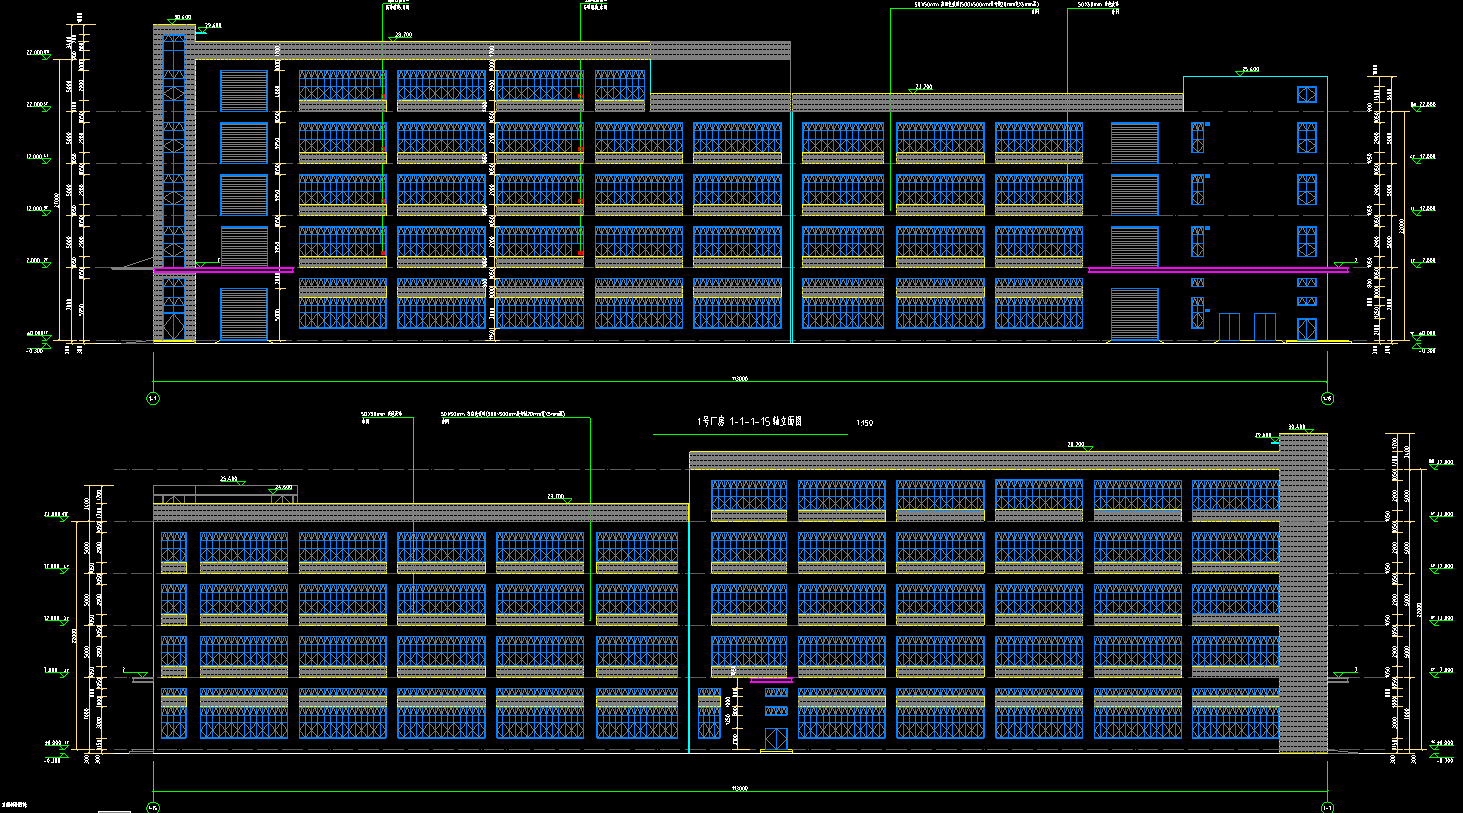The image size is (1463, 813).
Task: Click the top-floor roller shutter beside the left tower
Action: pyautogui.click(x=244, y=91)
